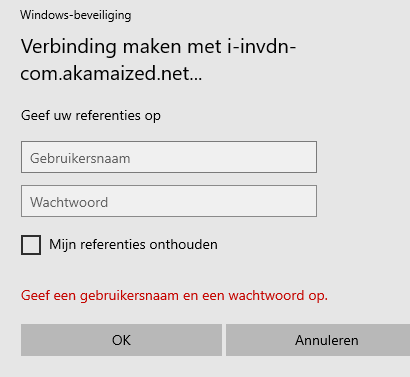The width and height of the screenshot is (410, 377).
Task: Place the cursor in the first credentials text box
Action: click(169, 157)
